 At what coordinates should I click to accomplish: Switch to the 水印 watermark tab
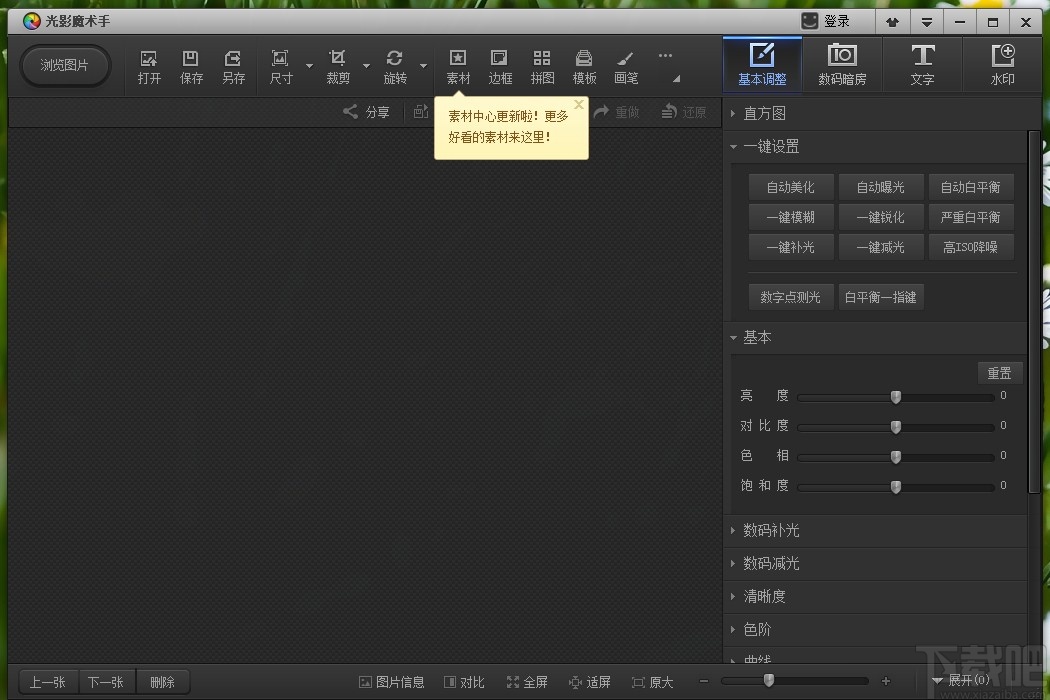point(1002,65)
